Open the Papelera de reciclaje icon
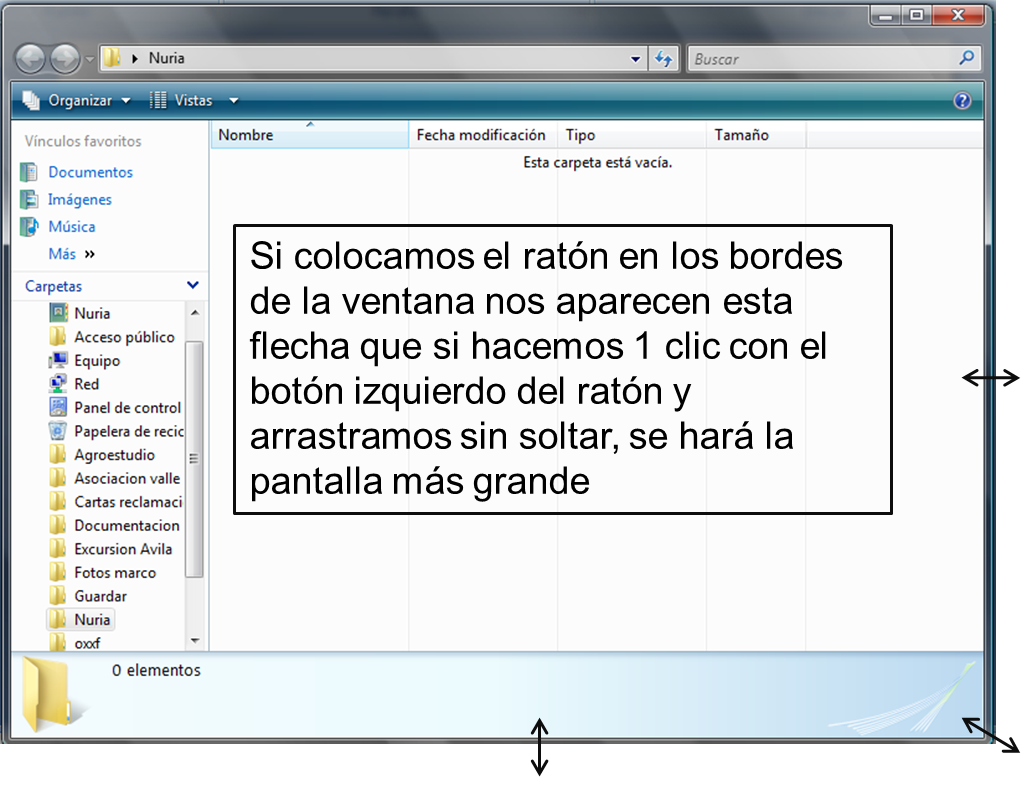The width and height of the screenshot is (1036, 792). [58, 430]
